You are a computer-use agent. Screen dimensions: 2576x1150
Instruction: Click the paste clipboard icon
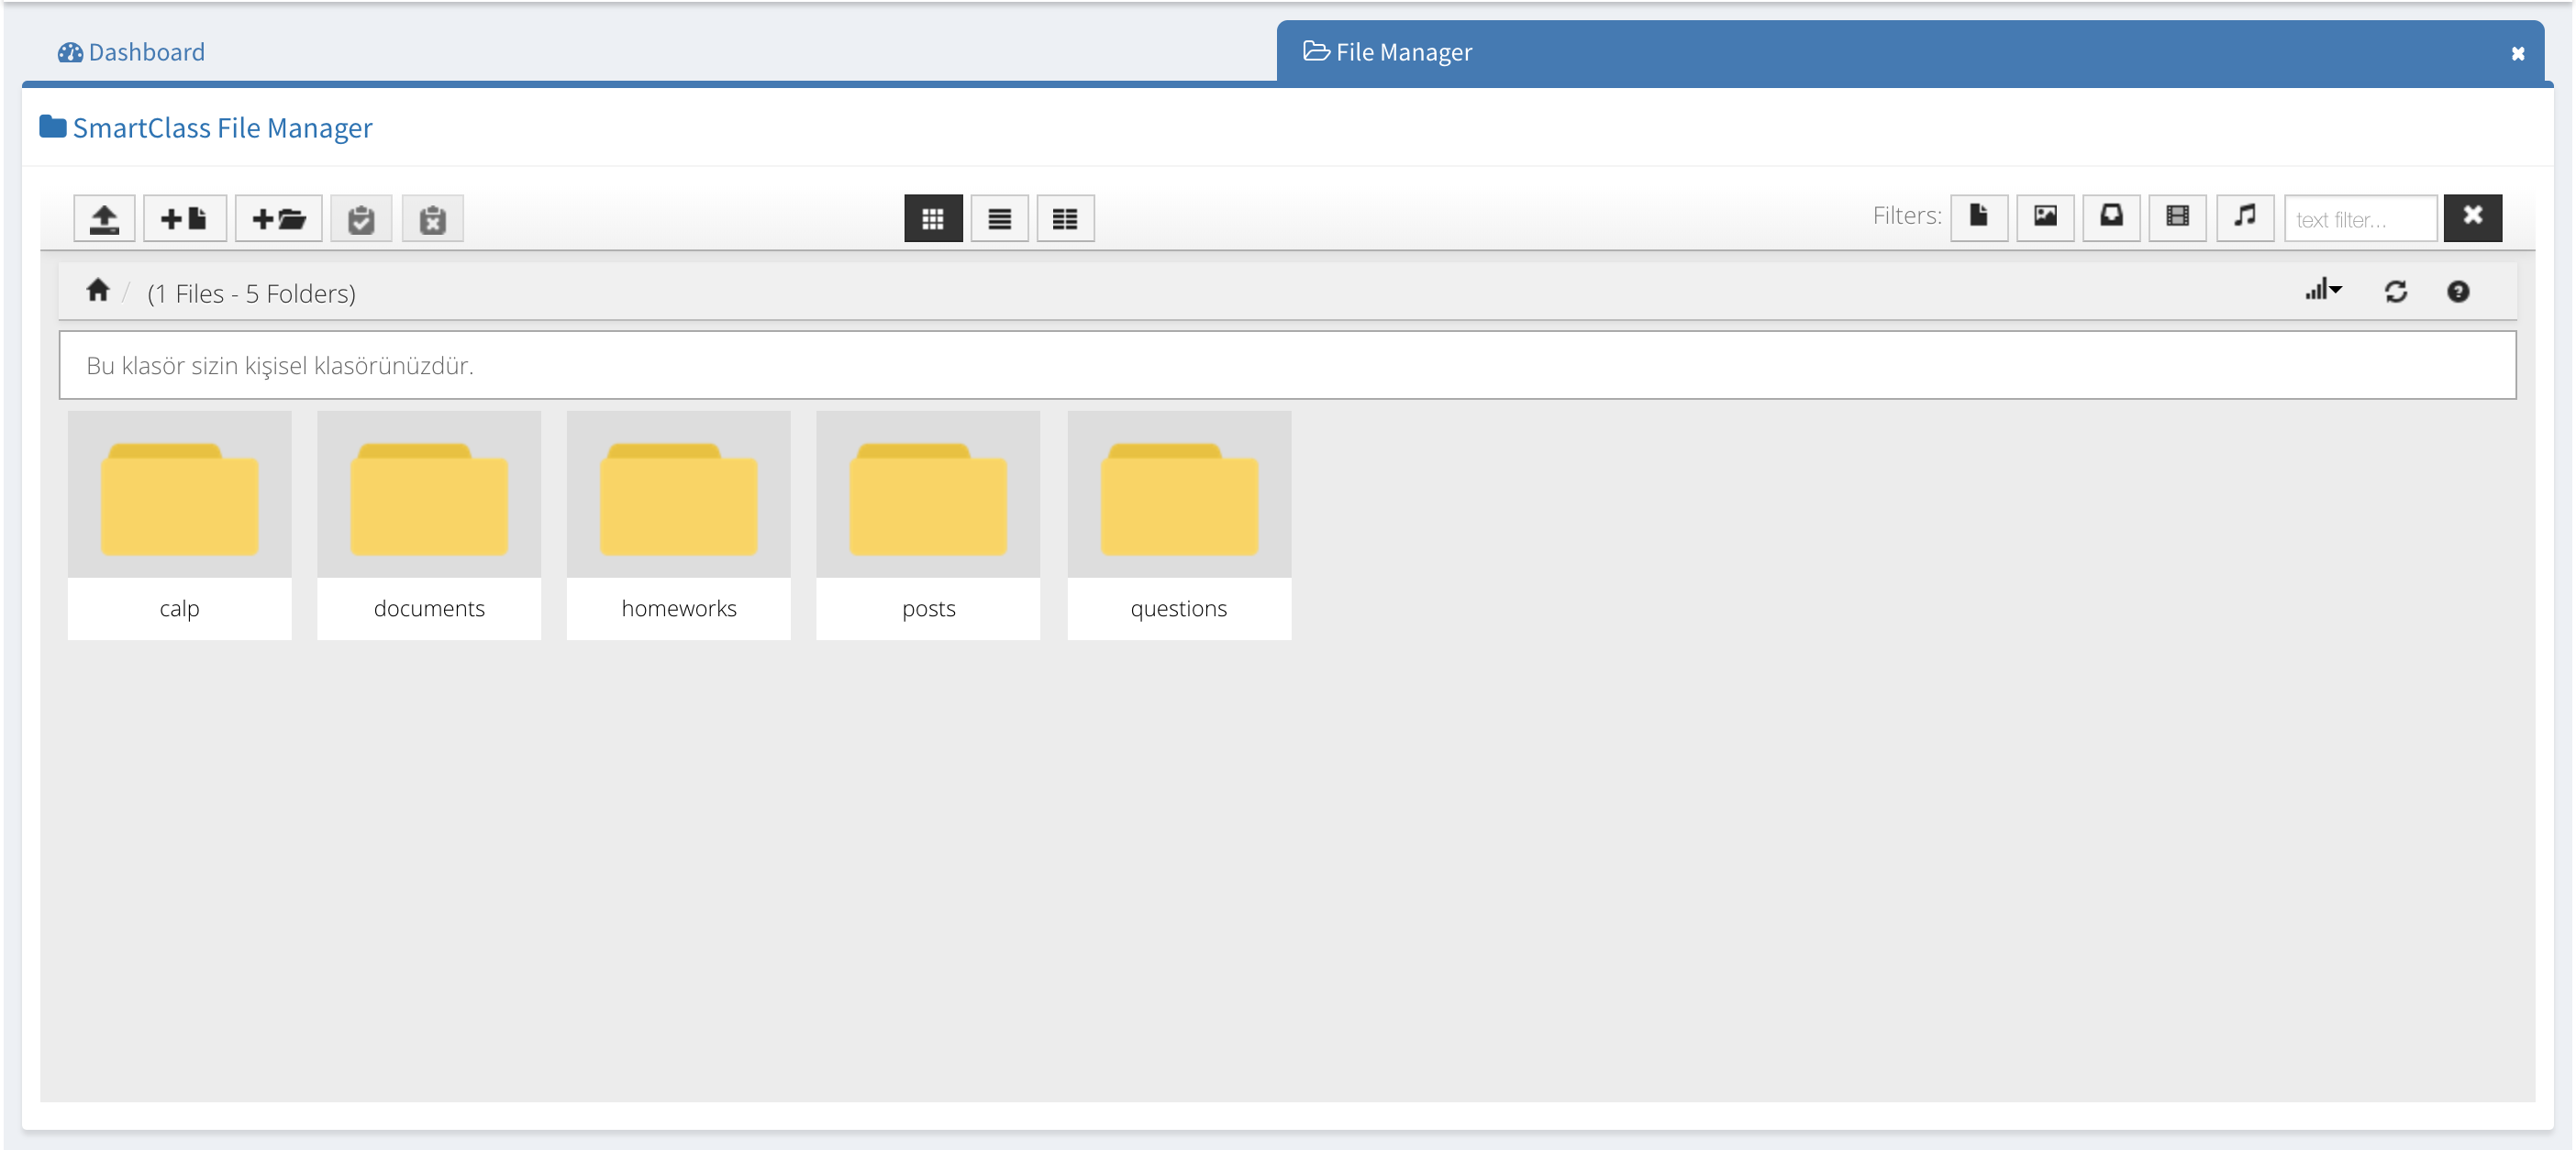coord(361,218)
